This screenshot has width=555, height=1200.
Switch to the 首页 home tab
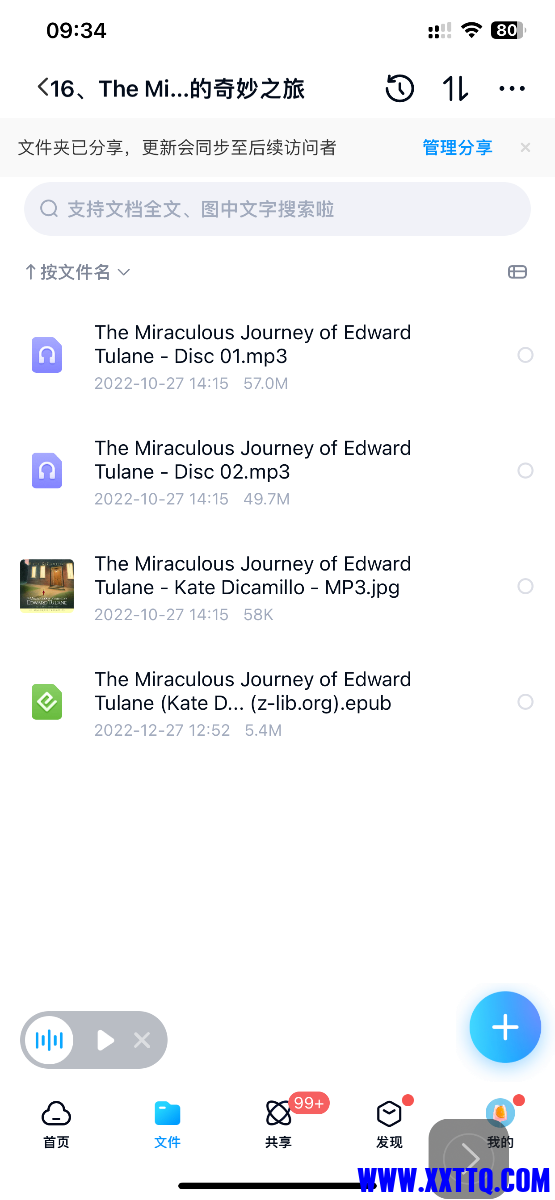56,1124
